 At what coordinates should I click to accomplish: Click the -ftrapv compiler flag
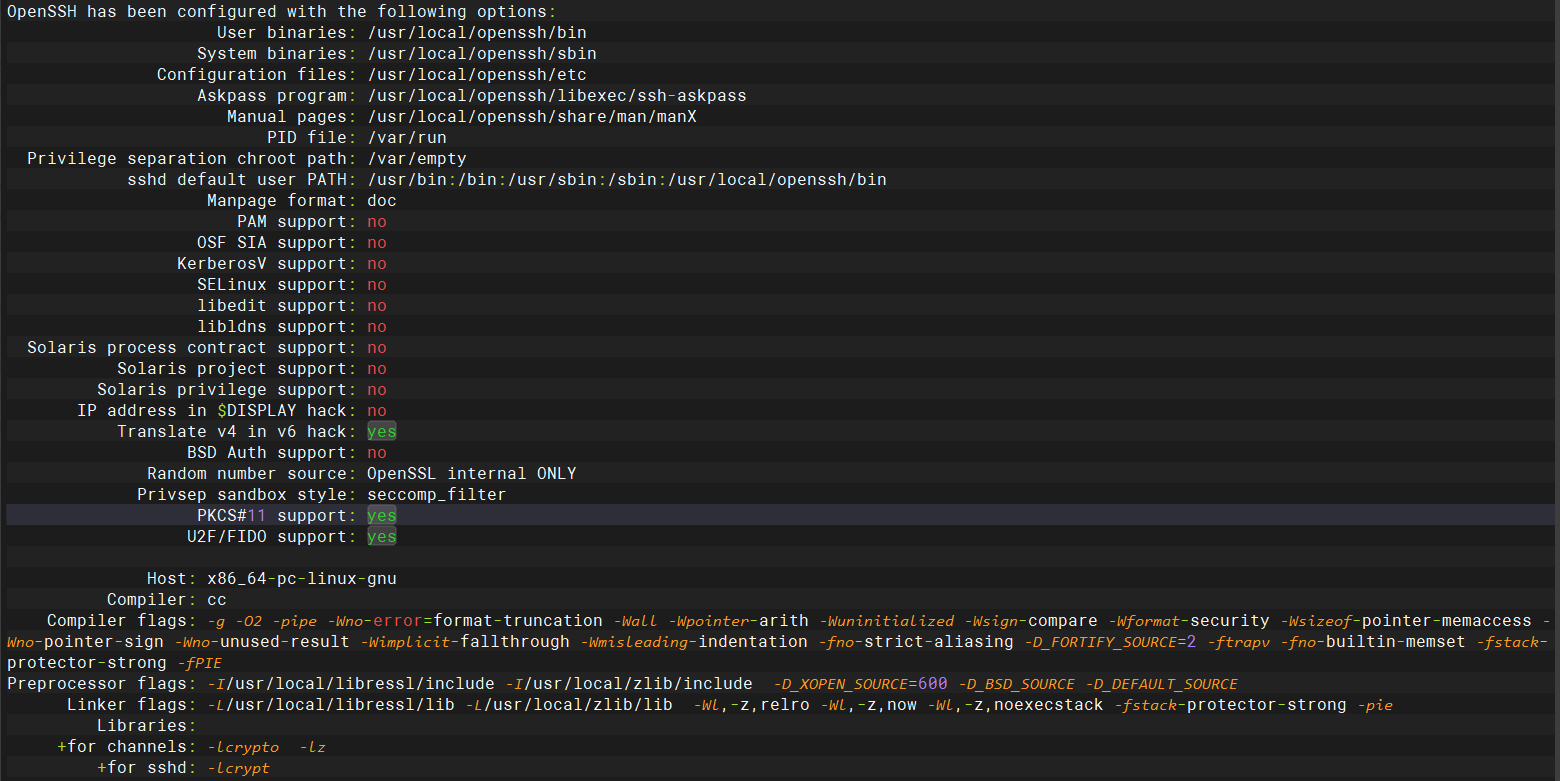[1239, 642]
